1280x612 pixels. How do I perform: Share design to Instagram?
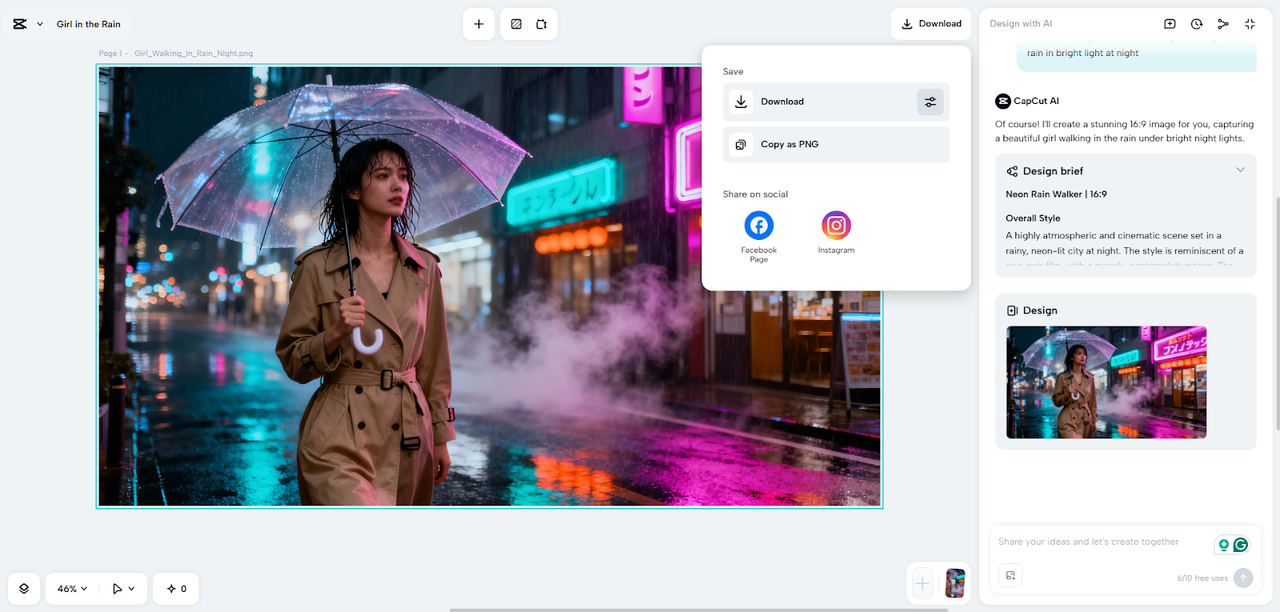[836, 225]
